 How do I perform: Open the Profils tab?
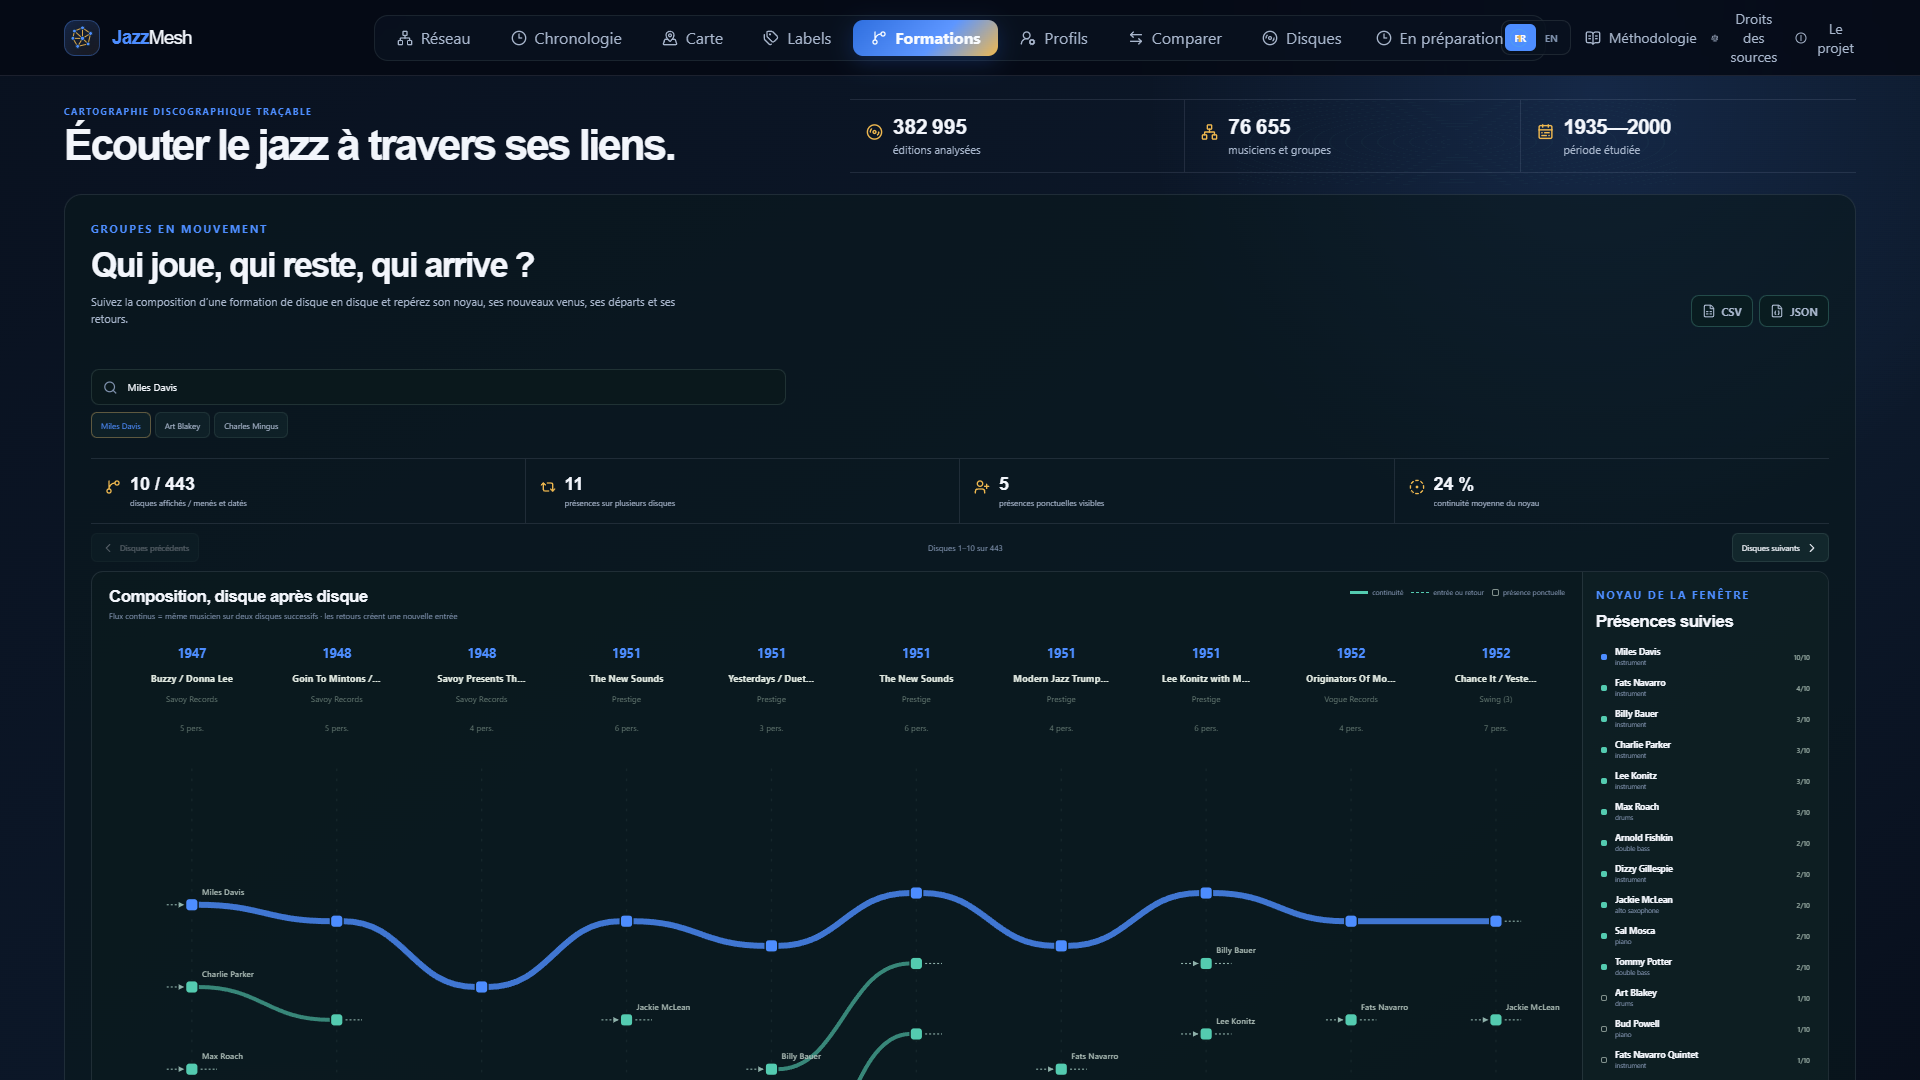click(1054, 38)
